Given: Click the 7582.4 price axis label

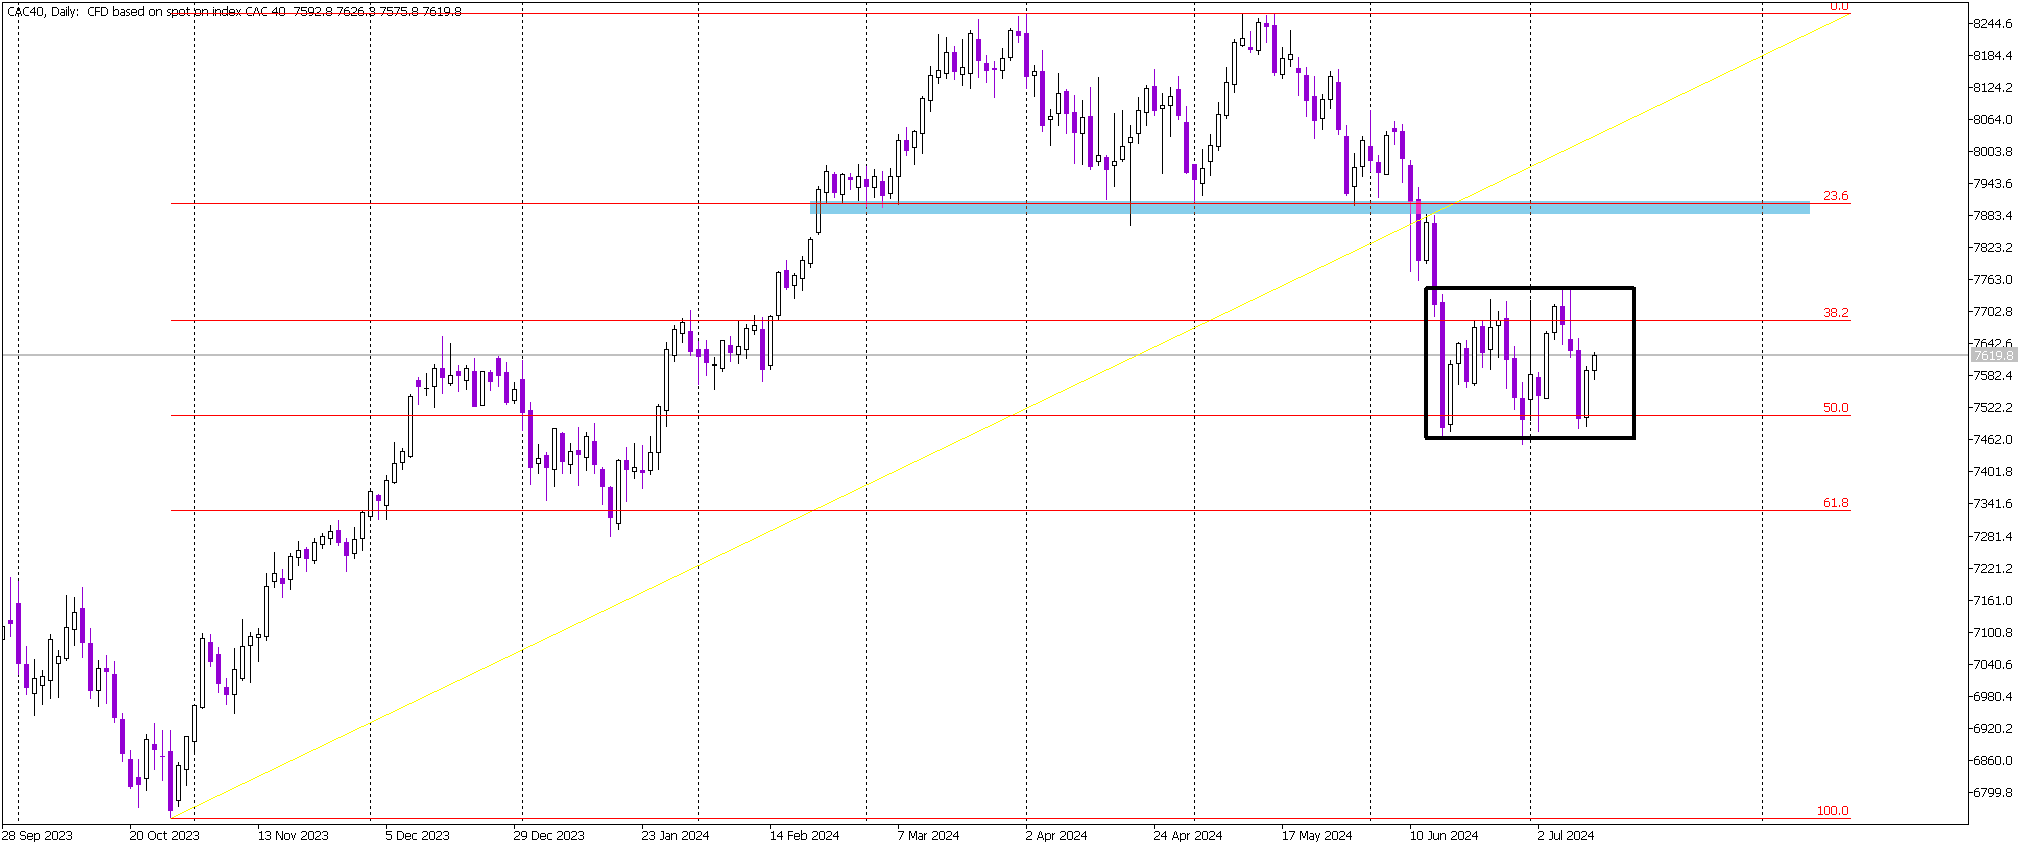Looking at the screenshot, I should tap(1993, 376).
